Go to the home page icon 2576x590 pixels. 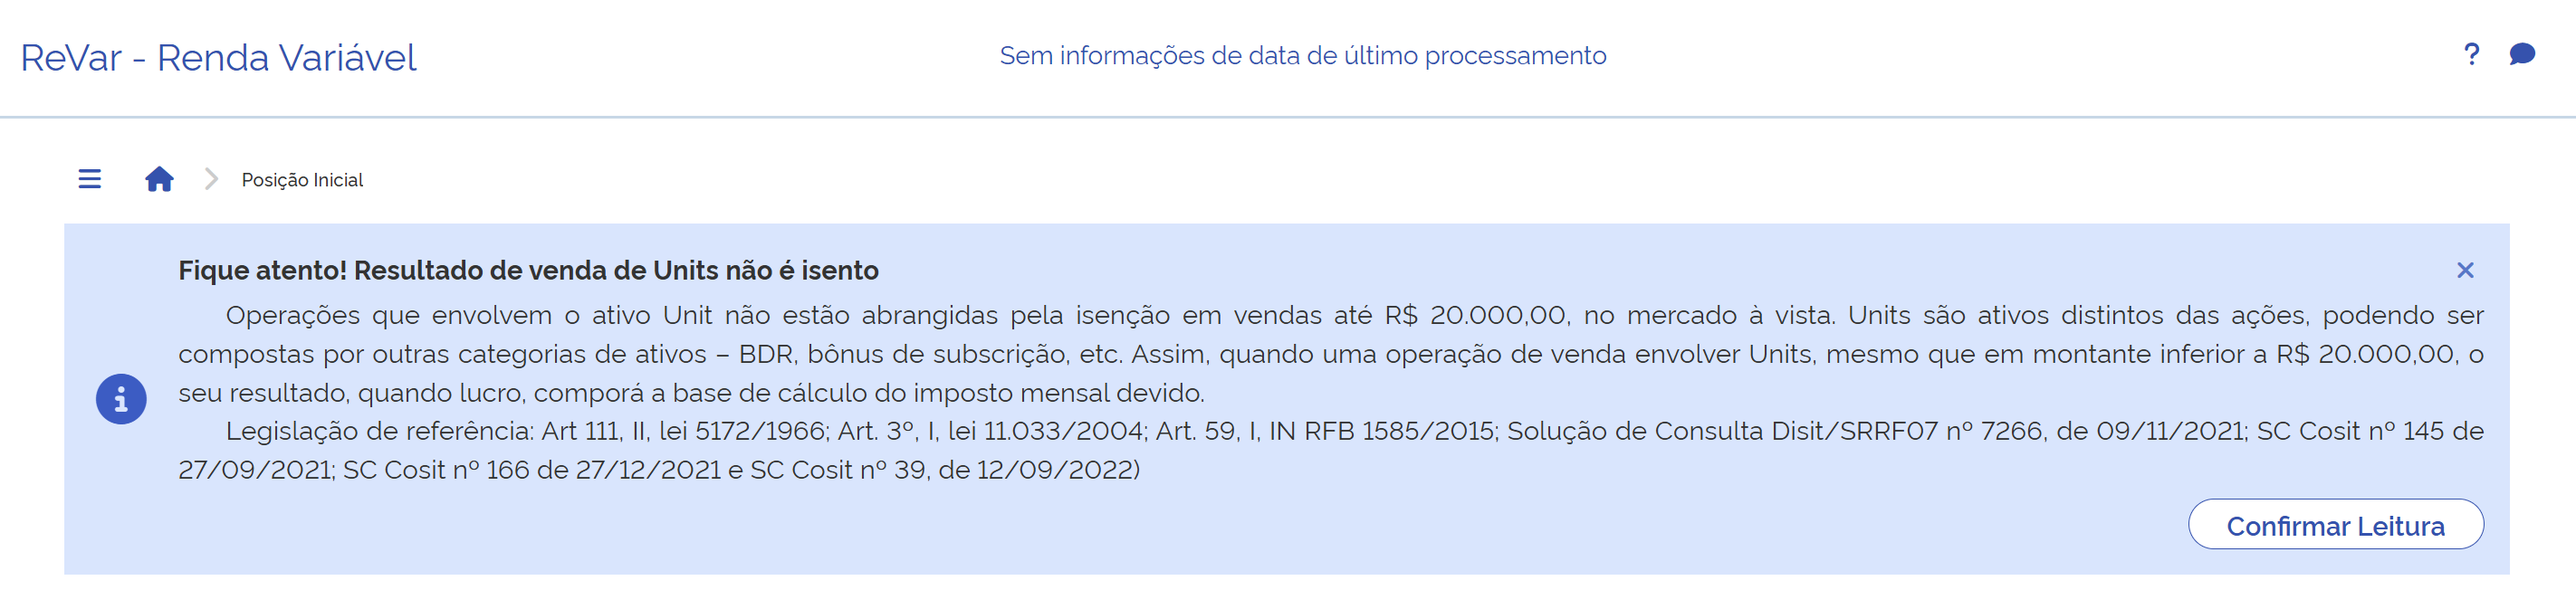point(159,179)
